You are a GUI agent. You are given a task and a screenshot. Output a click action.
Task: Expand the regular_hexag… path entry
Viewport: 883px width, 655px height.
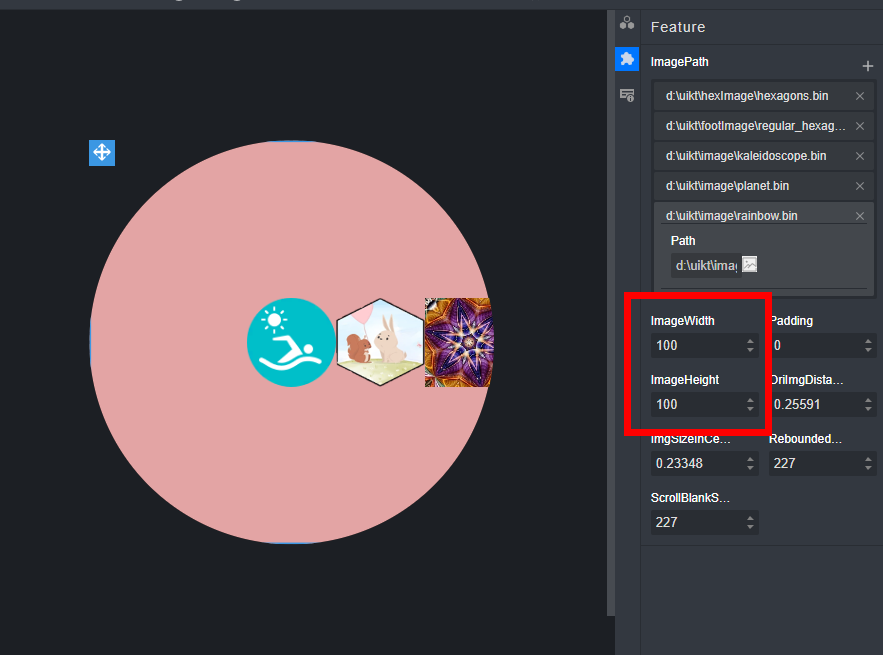755,126
